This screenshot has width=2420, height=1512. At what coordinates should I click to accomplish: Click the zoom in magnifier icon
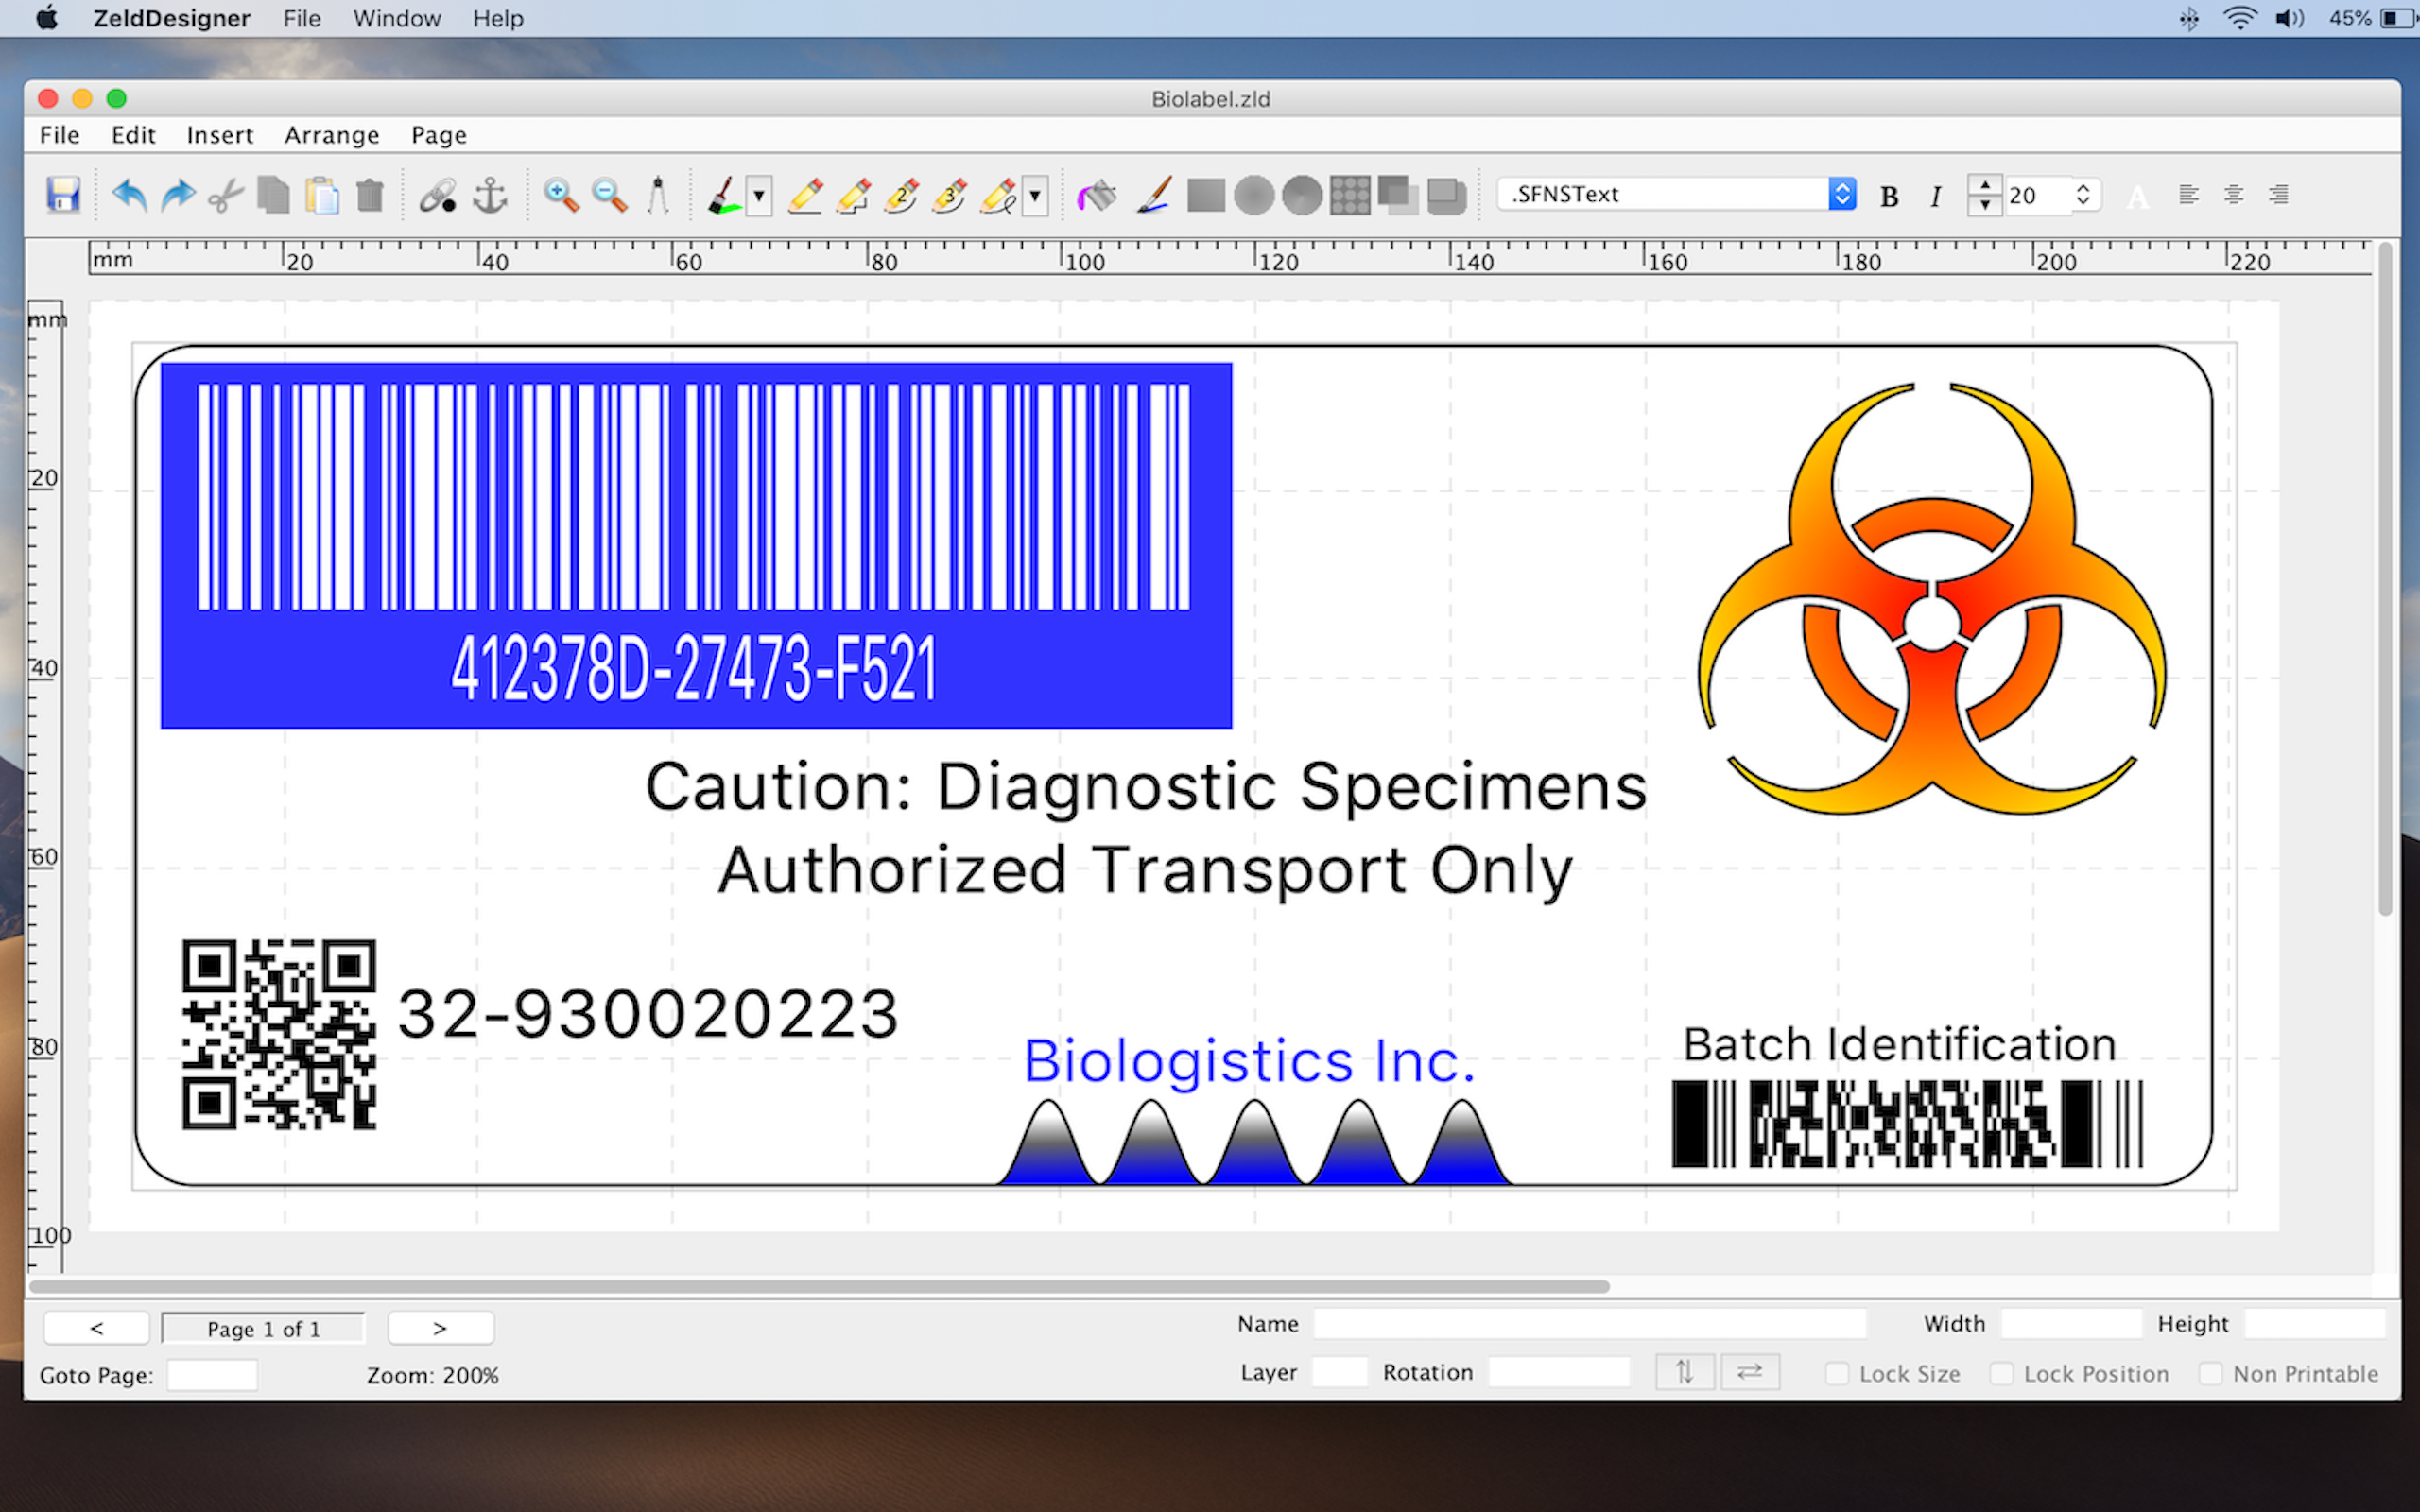560,195
